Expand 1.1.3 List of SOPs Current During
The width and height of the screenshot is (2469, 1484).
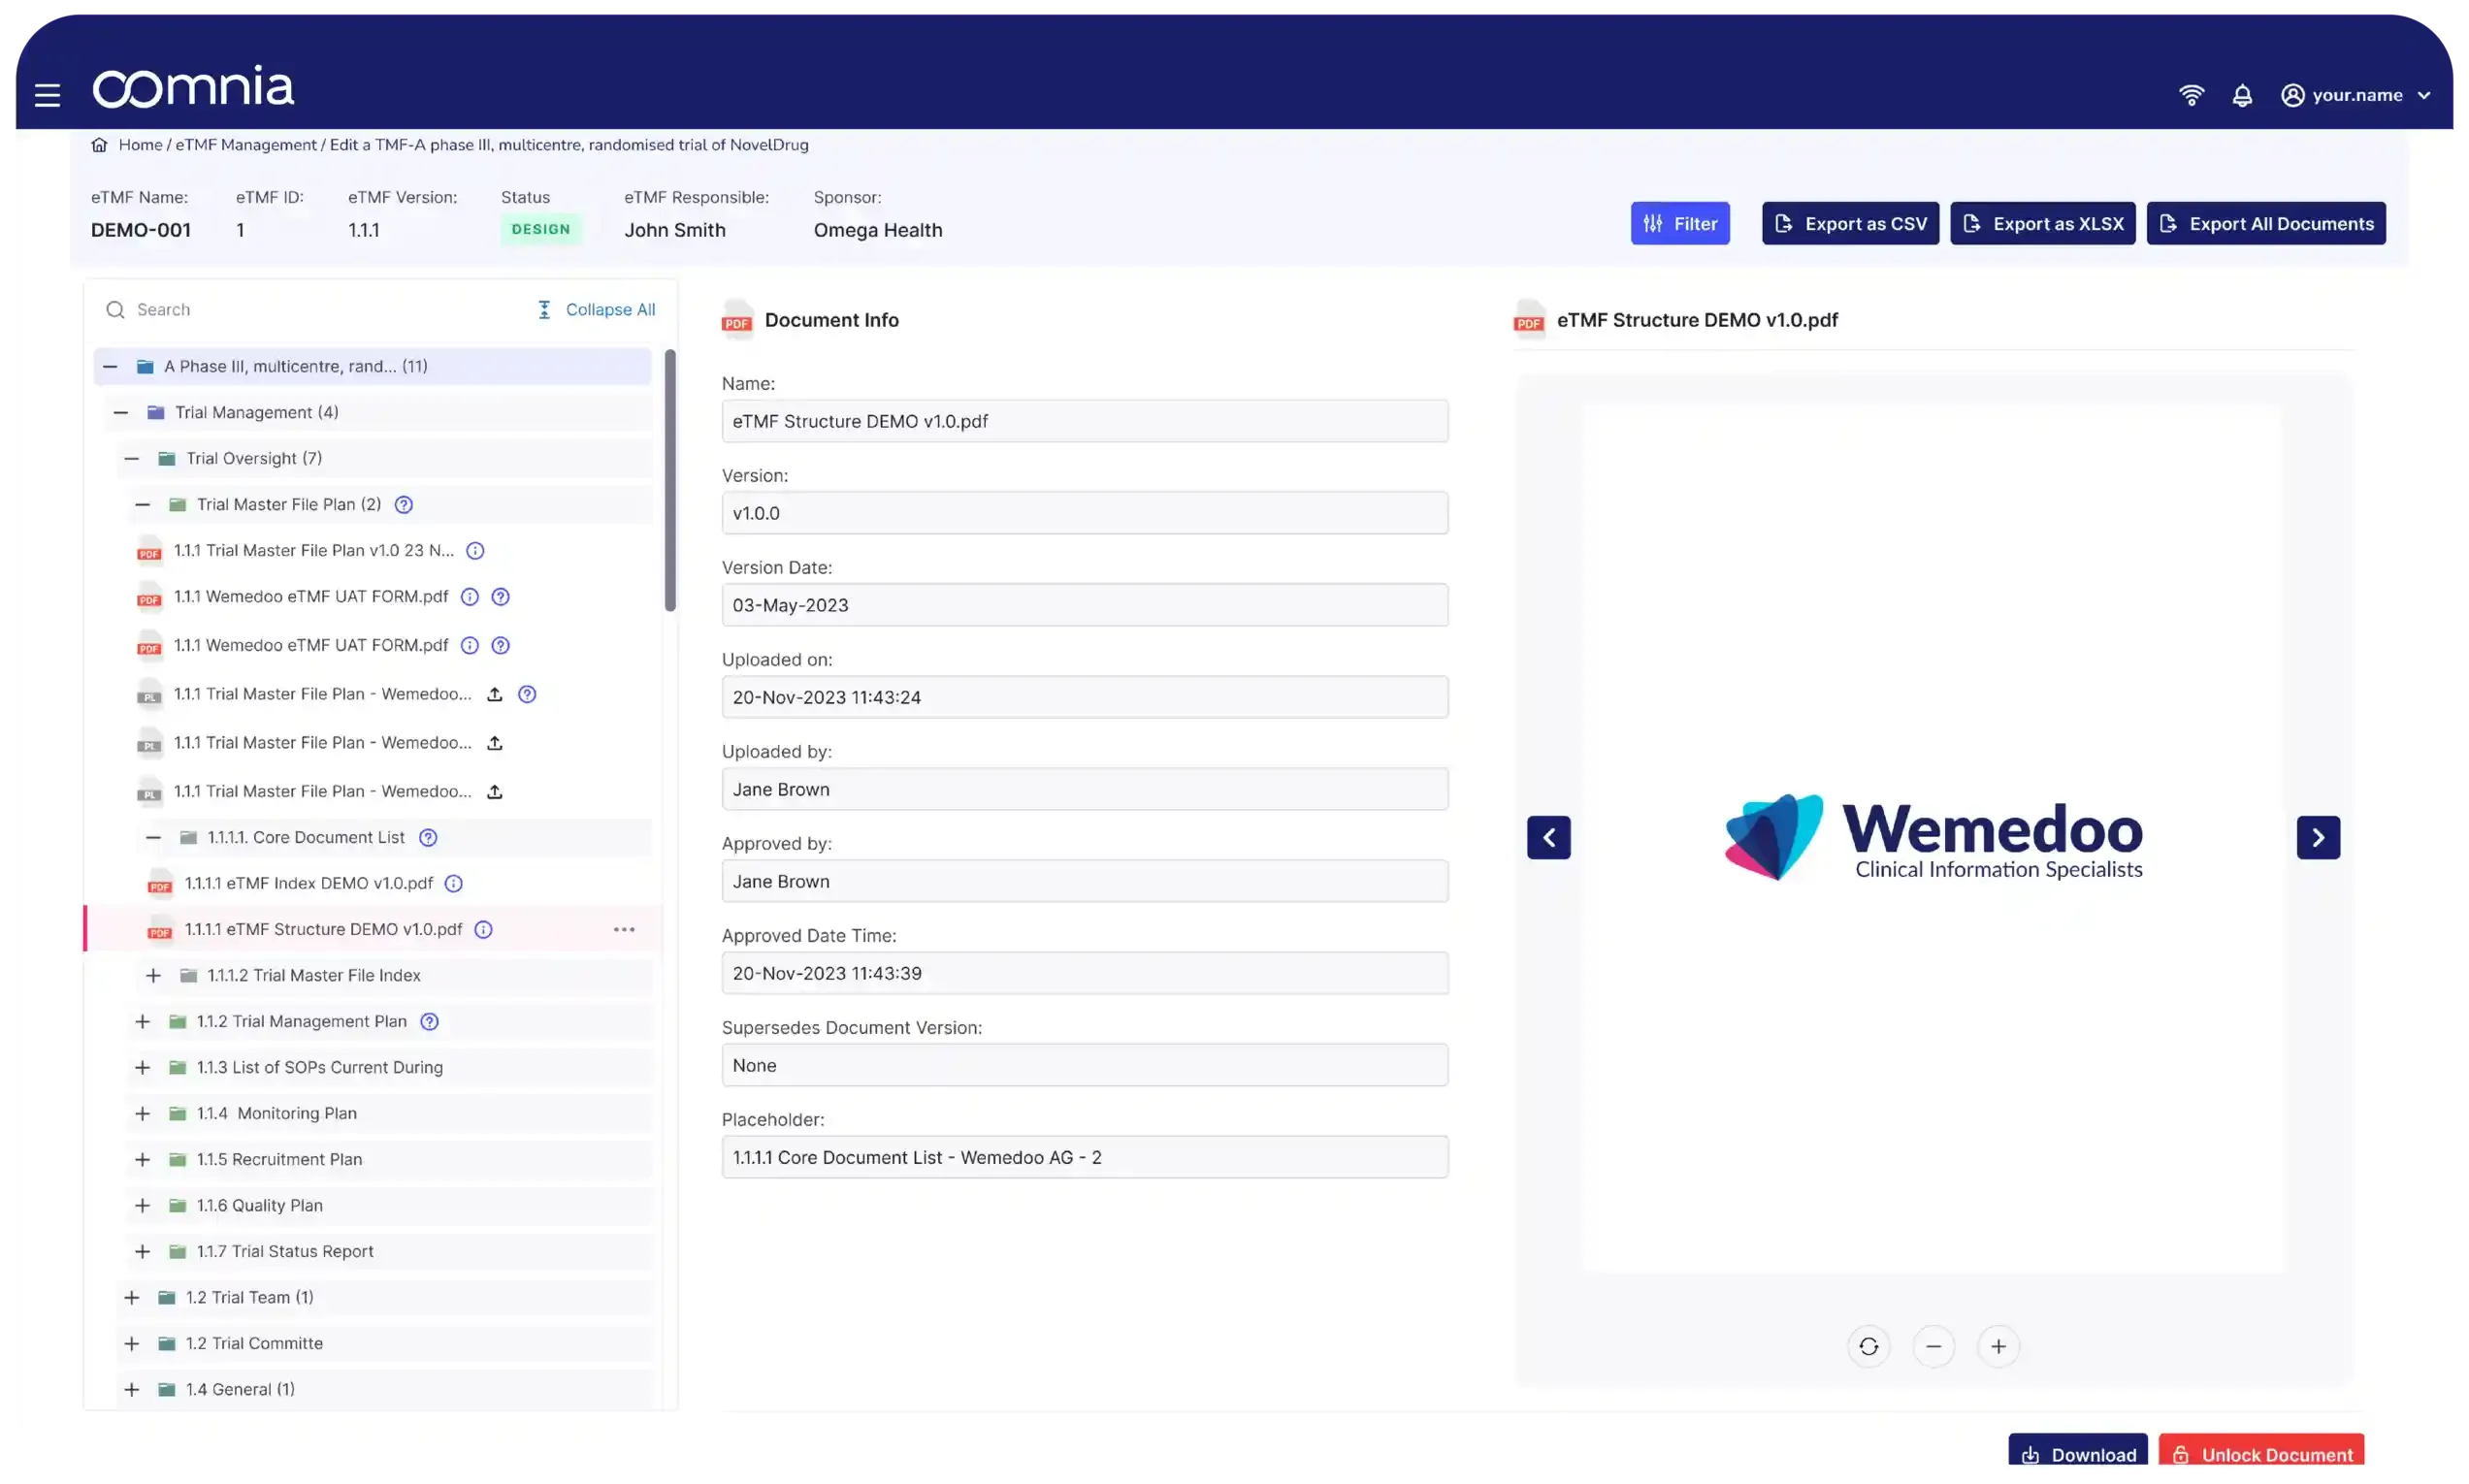tap(143, 1068)
